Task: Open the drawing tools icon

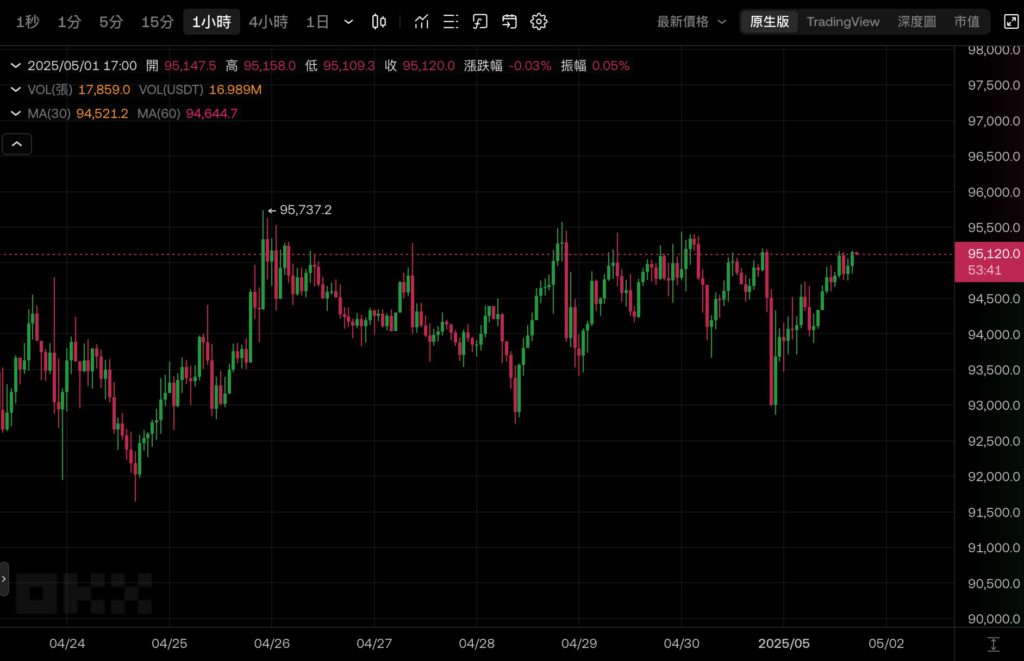Action: 480,21
